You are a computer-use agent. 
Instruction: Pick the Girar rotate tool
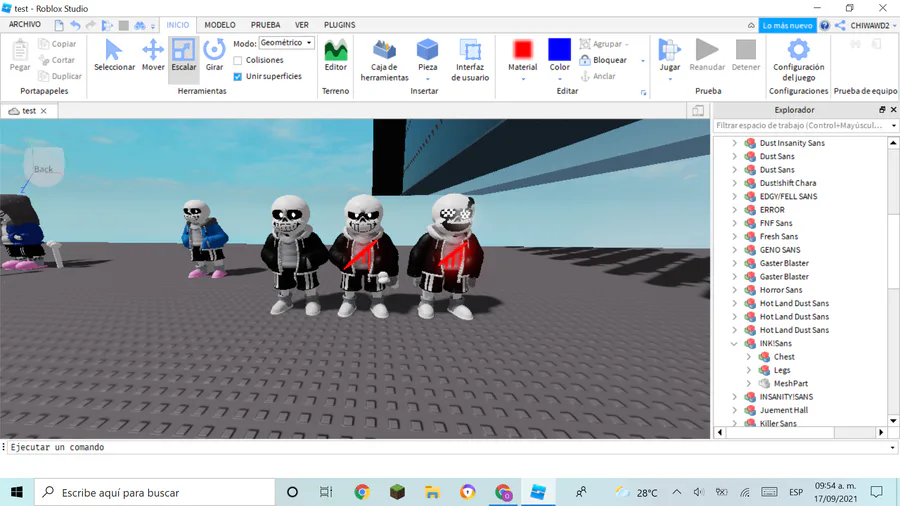click(x=214, y=55)
